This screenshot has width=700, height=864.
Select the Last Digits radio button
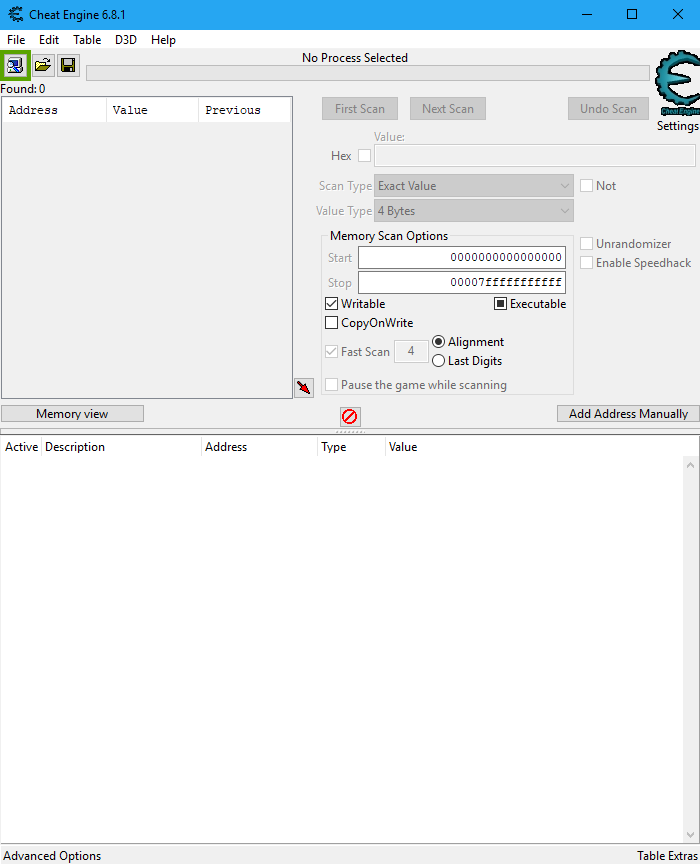coord(438,361)
